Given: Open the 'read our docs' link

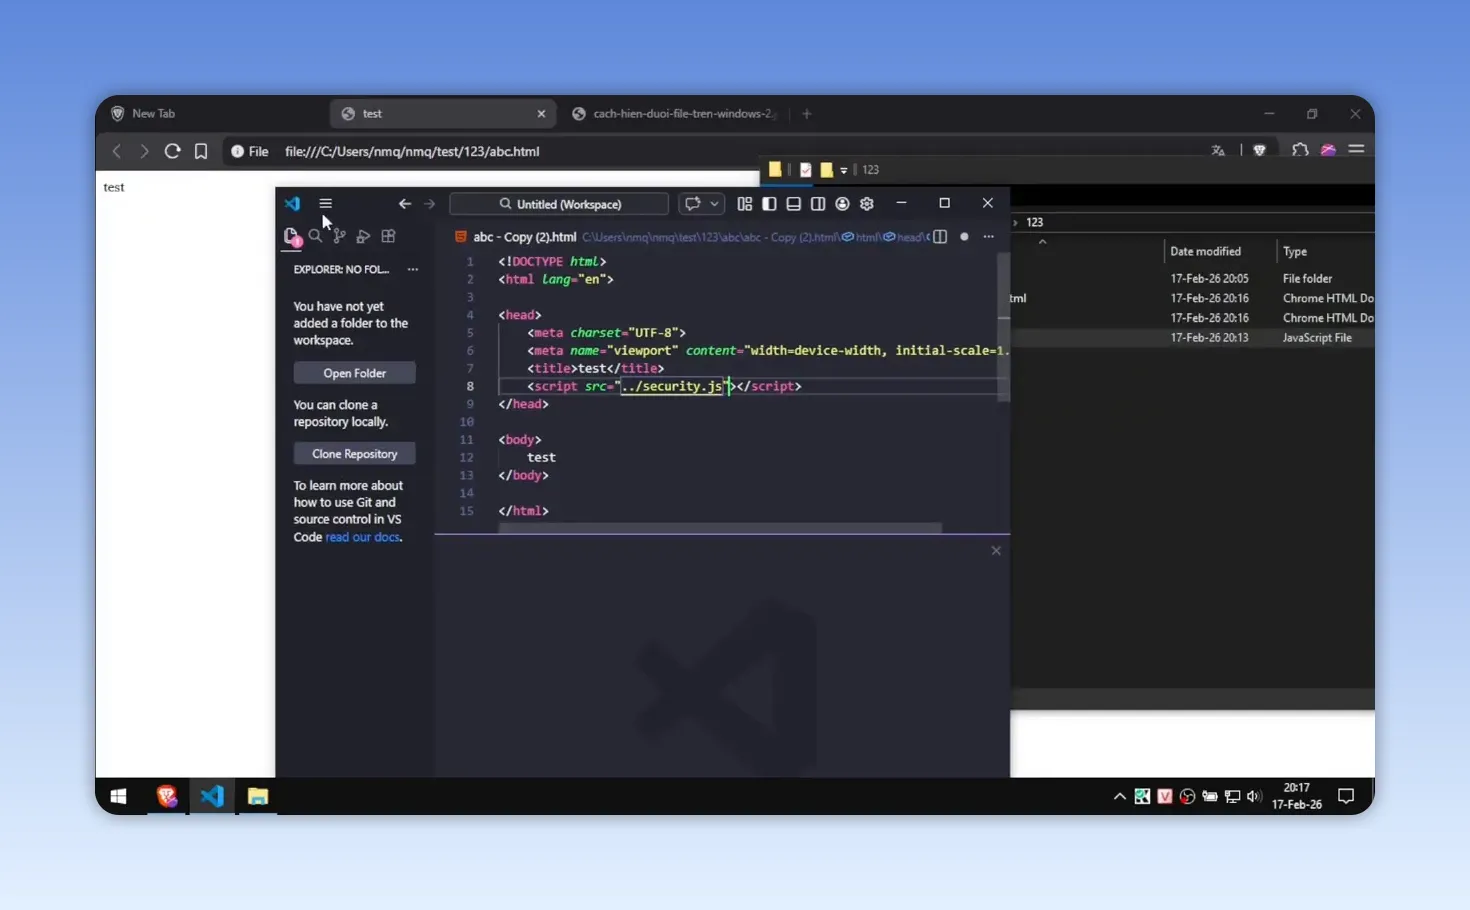Looking at the screenshot, I should [362, 537].
